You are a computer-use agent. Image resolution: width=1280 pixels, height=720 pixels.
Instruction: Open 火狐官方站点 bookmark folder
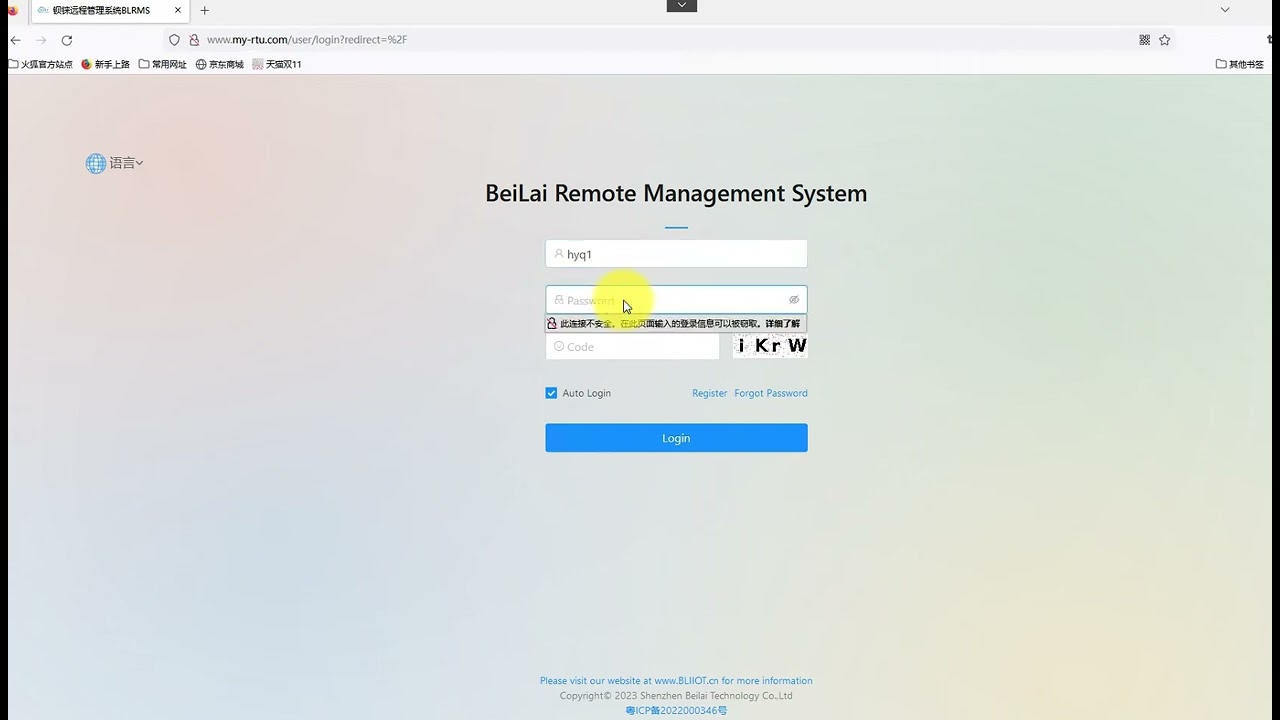pyautogui.click(x=40, y=64)
